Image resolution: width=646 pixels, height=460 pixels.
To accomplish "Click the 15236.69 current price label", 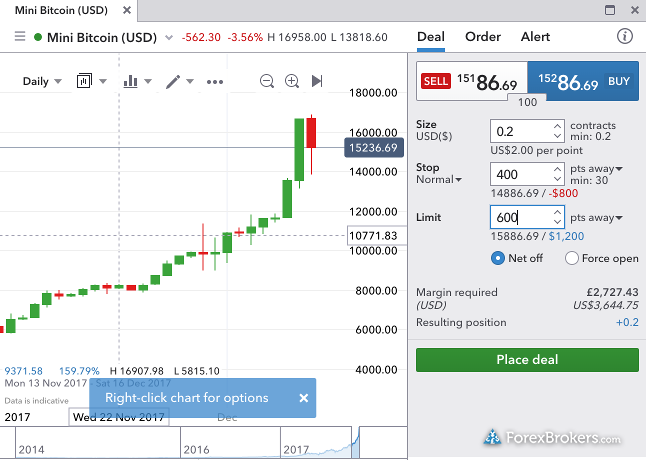I will pos(374,148).
